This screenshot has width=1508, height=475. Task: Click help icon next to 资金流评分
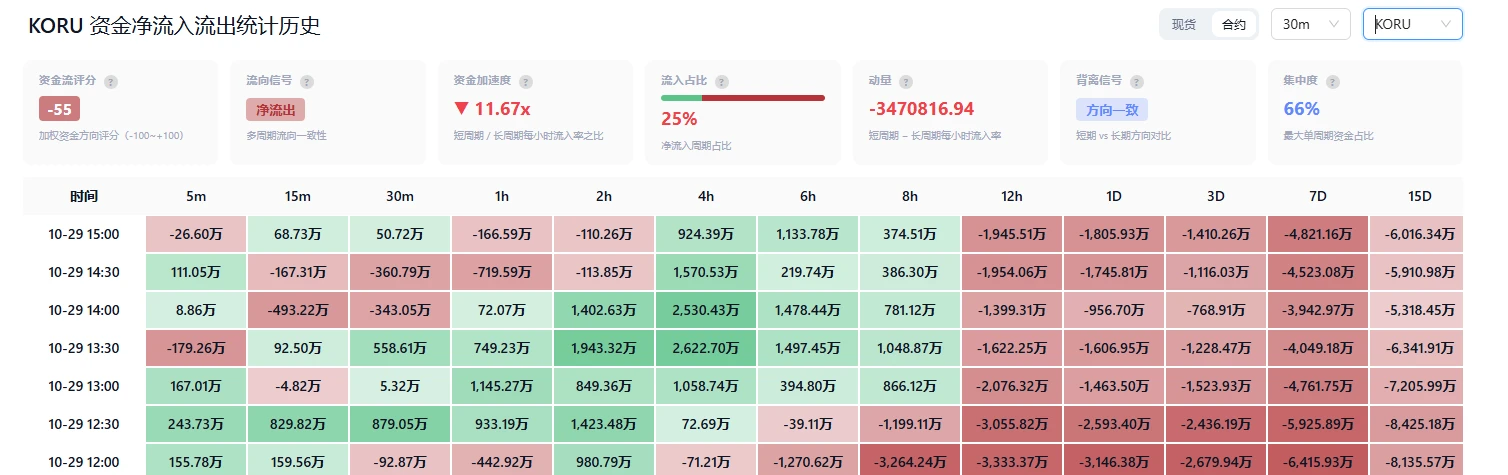[111, 82]
